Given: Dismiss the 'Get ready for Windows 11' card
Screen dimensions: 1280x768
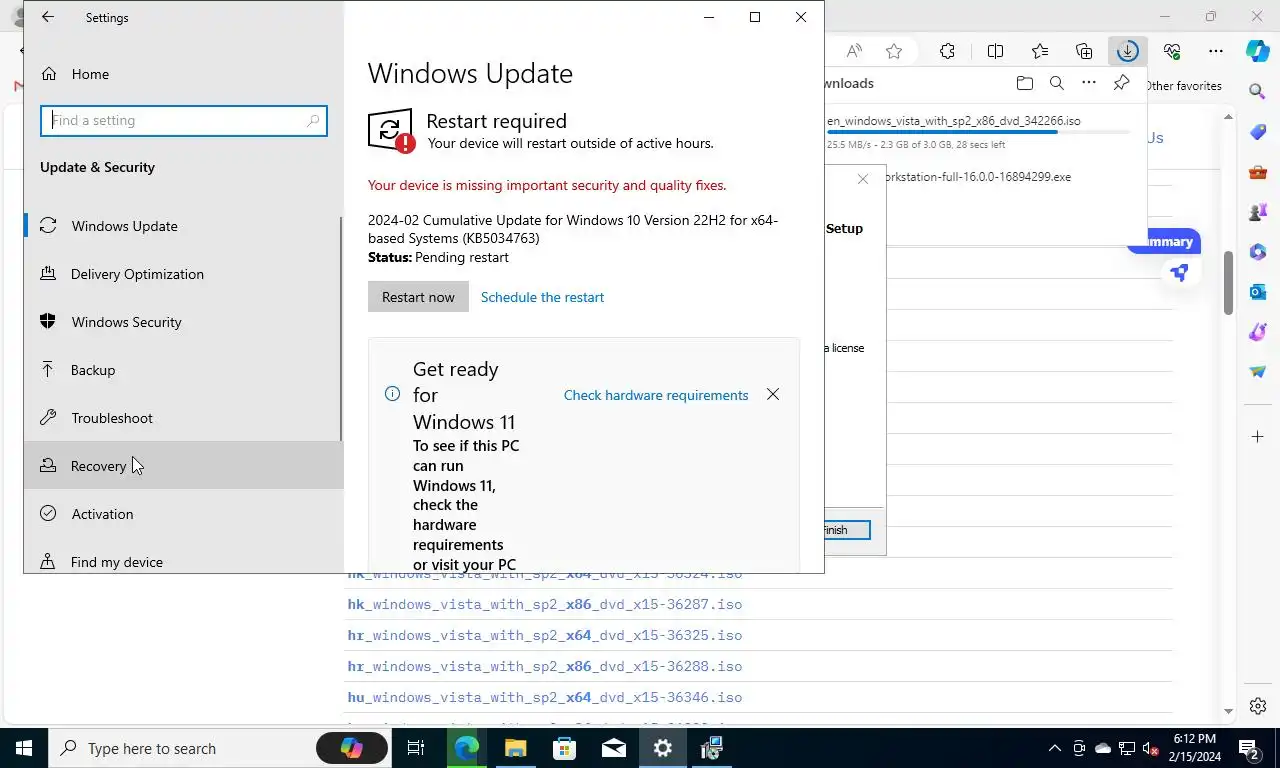Looking at the screenshot, I should tap(773, 394).
